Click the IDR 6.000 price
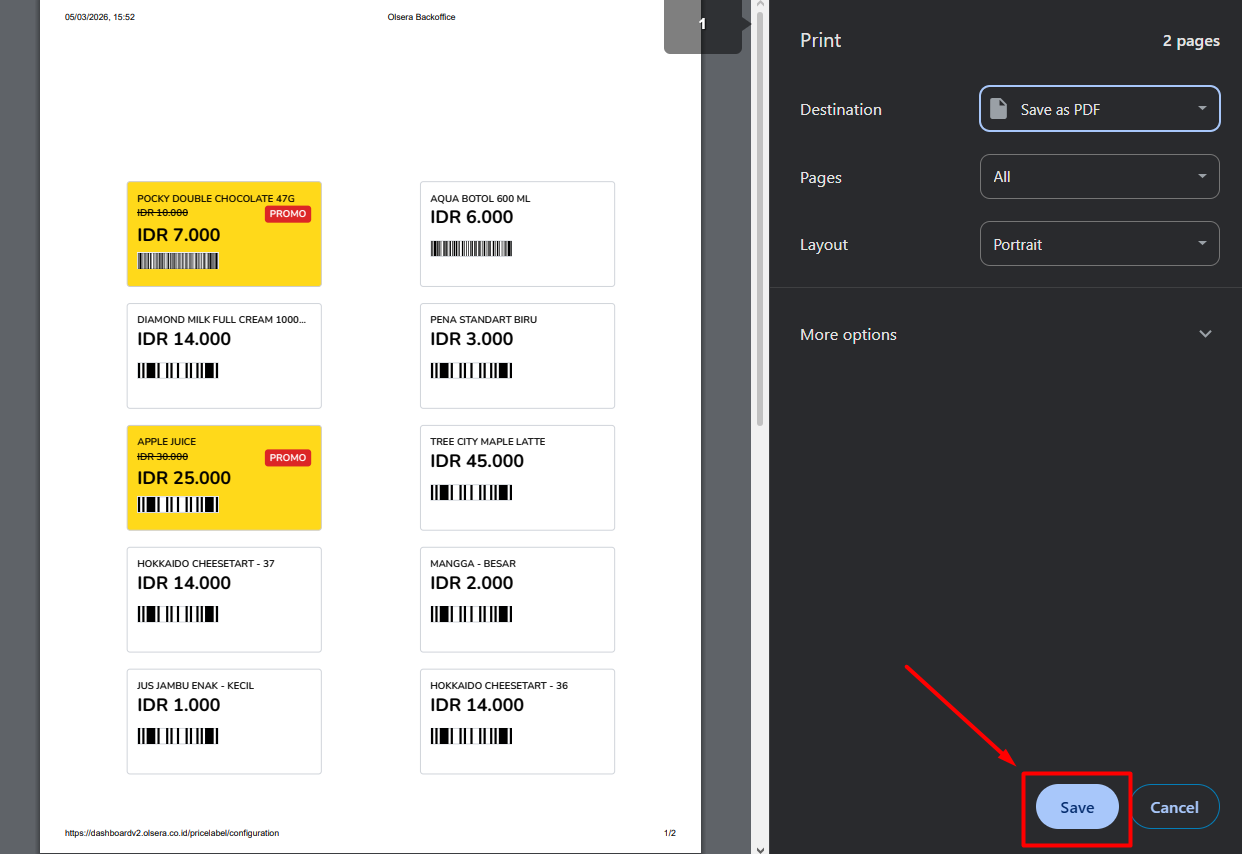This screenshot has width=1242, height=854. tap(472, 217)
